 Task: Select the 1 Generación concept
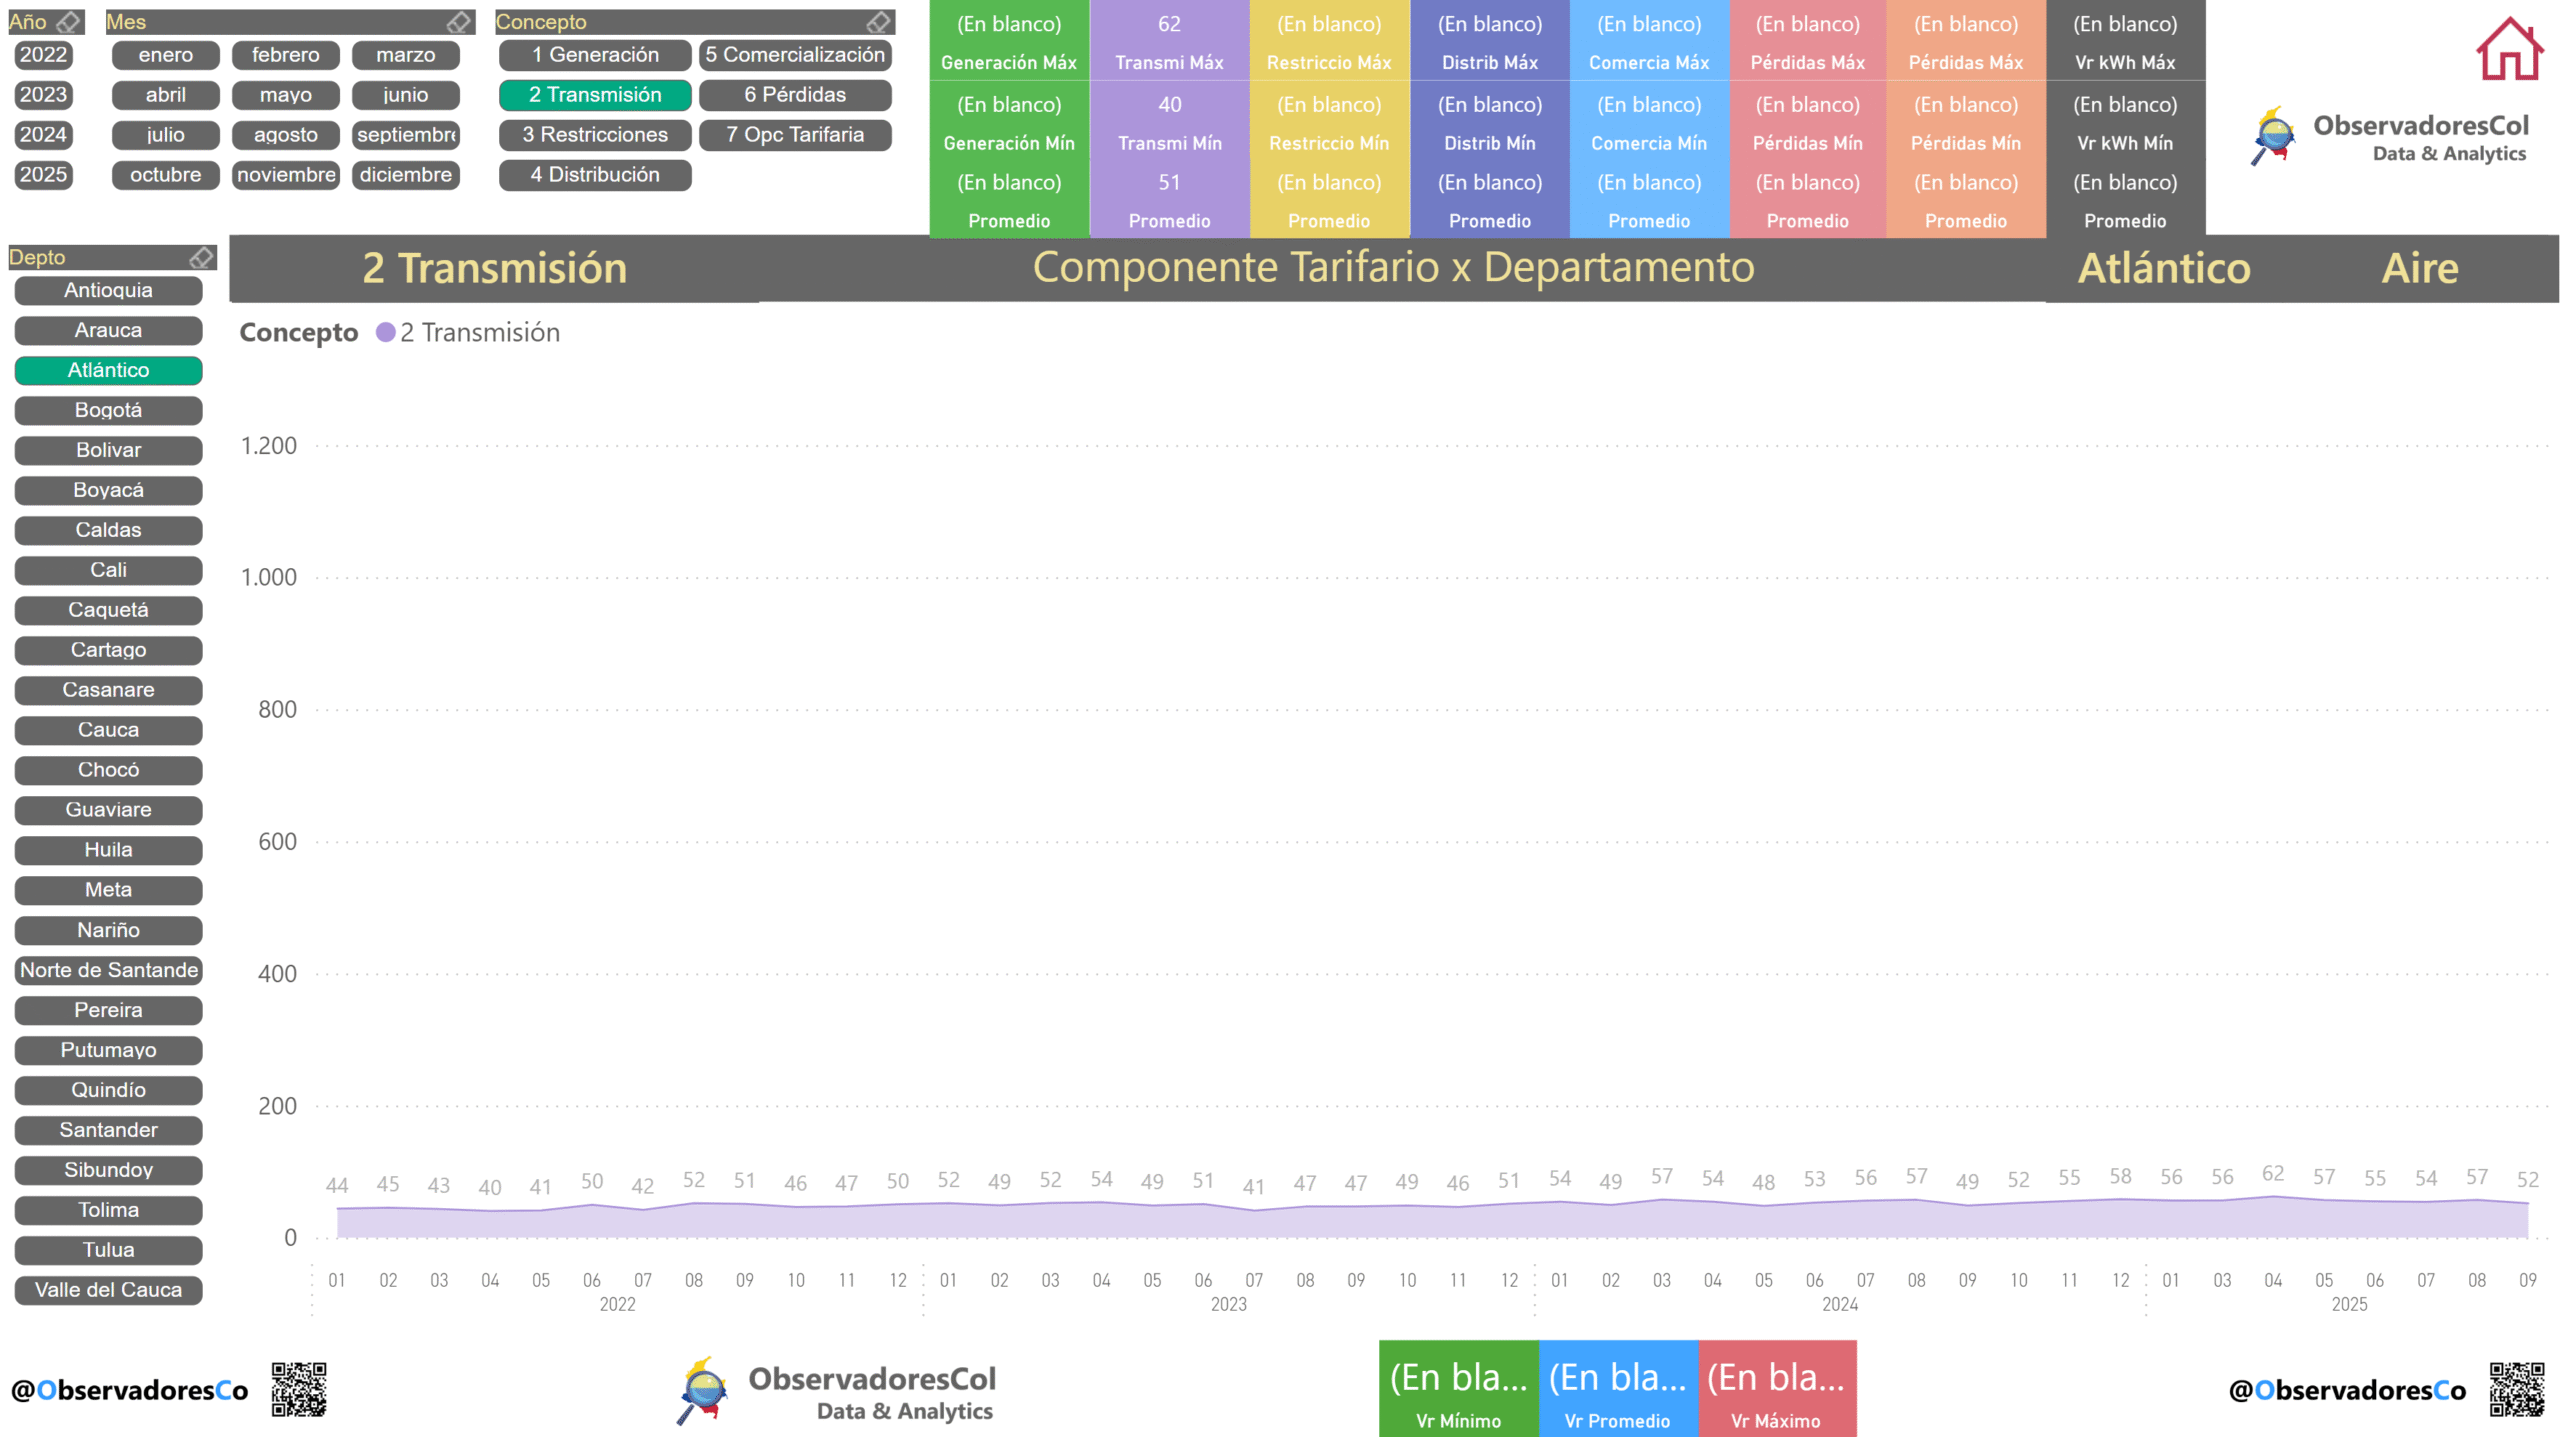click(594, 55)
